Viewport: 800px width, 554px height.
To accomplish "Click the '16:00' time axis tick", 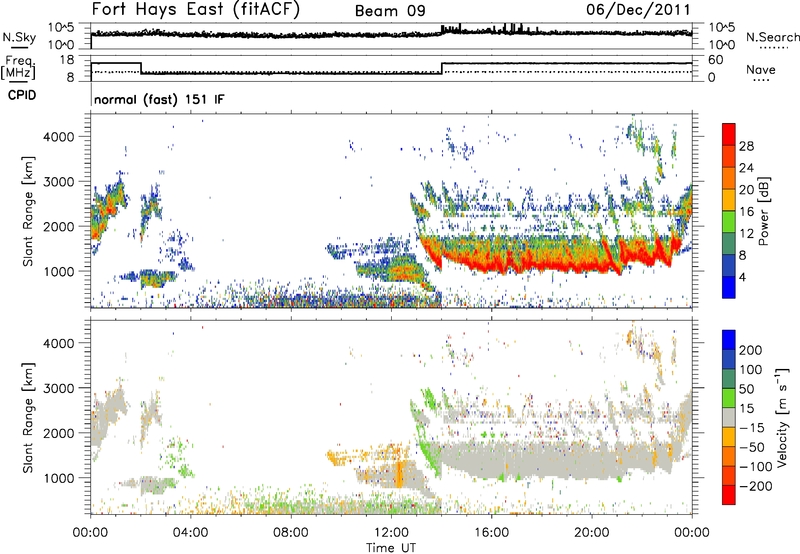I will (x=491, y=533).
